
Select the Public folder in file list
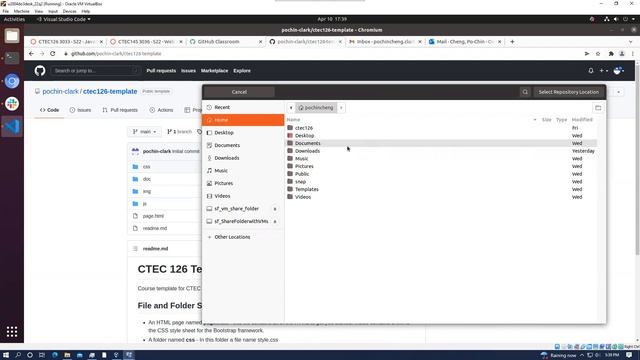tap(441, 174)
